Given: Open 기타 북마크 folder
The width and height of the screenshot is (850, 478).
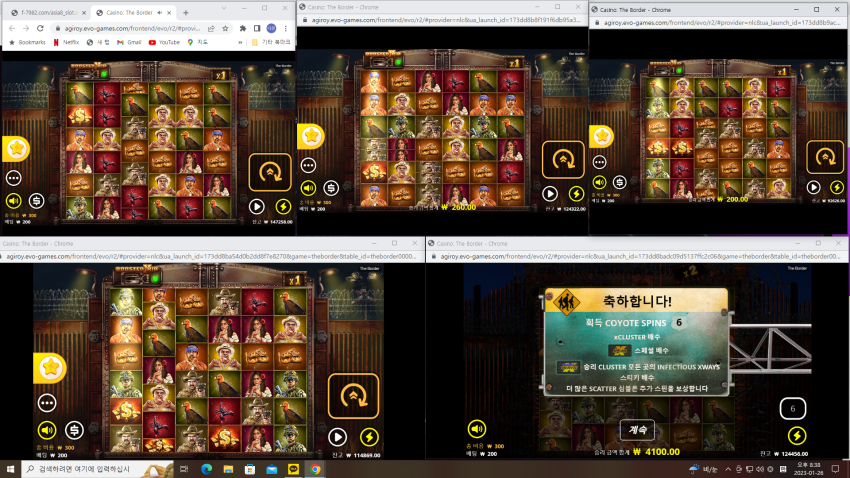Looking at the screenshot, I should [x=272, y=42].
